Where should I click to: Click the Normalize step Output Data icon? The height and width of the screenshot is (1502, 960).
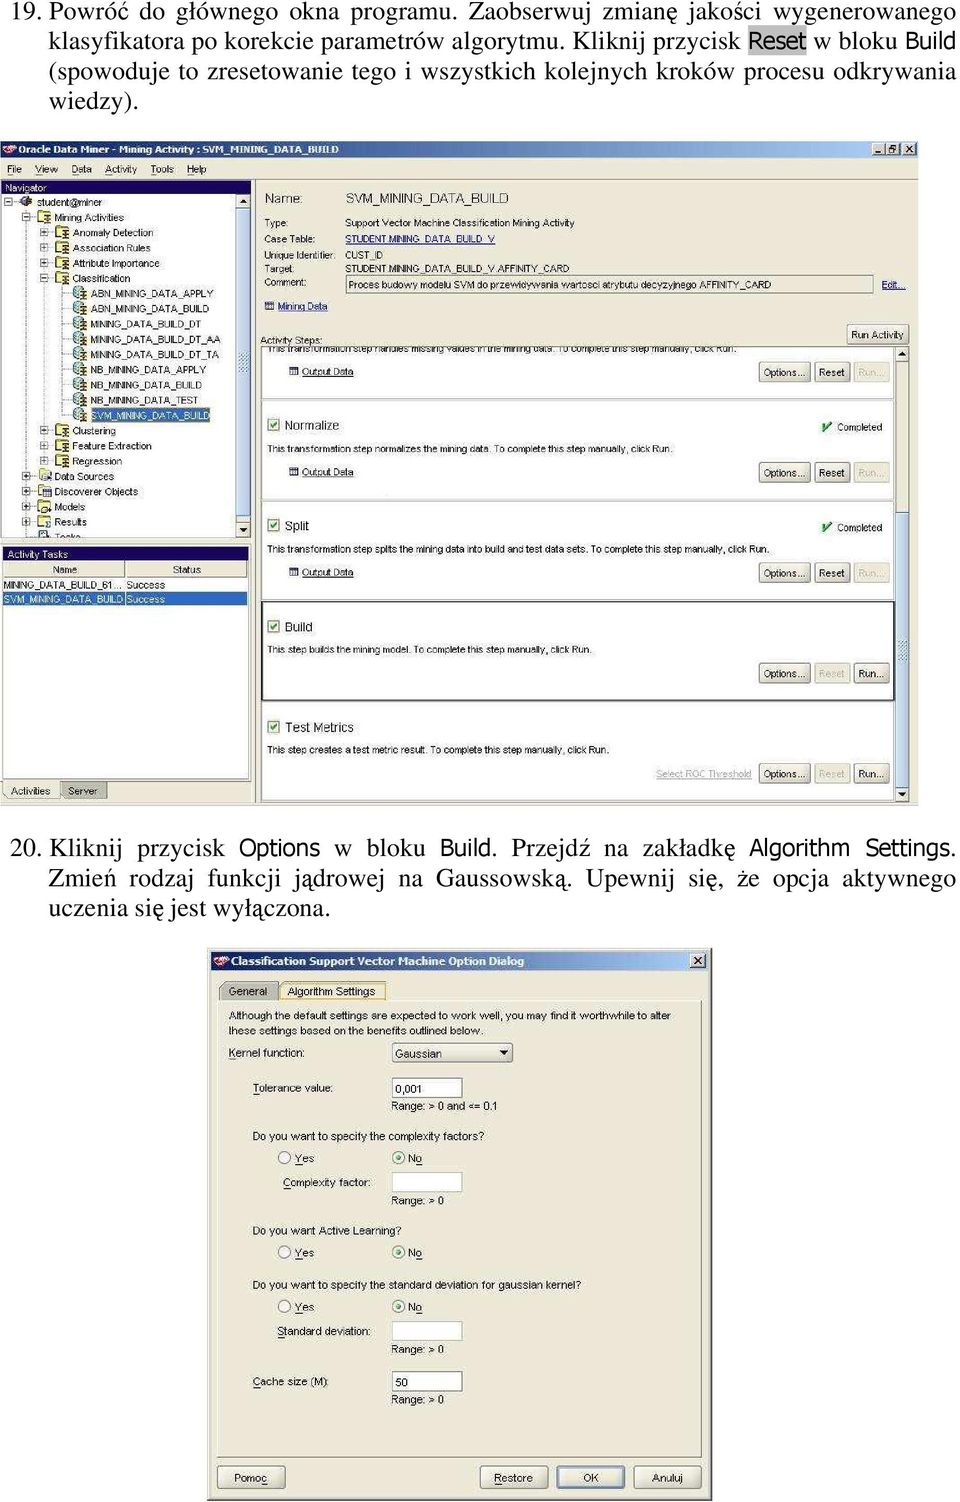(294, 472)
